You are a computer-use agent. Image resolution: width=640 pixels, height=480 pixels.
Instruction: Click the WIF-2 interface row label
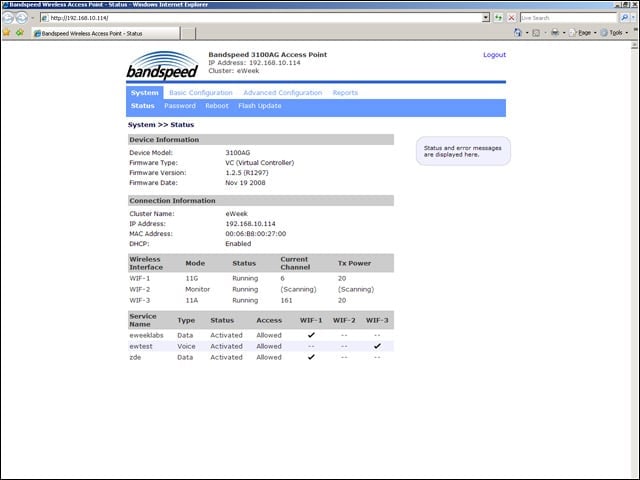(x=140, y=289)
